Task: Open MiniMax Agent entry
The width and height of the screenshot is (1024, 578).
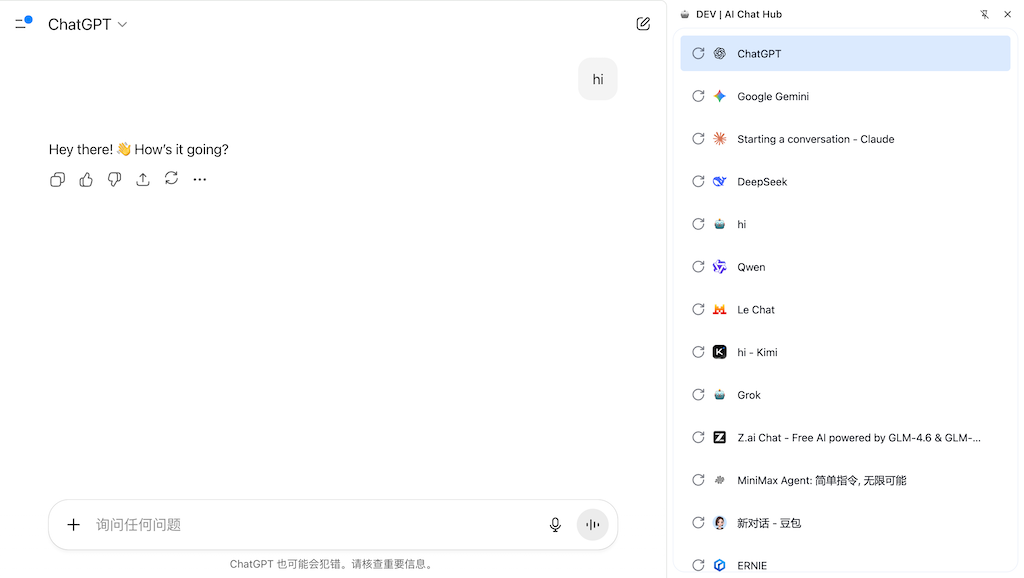Action: [x=845, y=480]
